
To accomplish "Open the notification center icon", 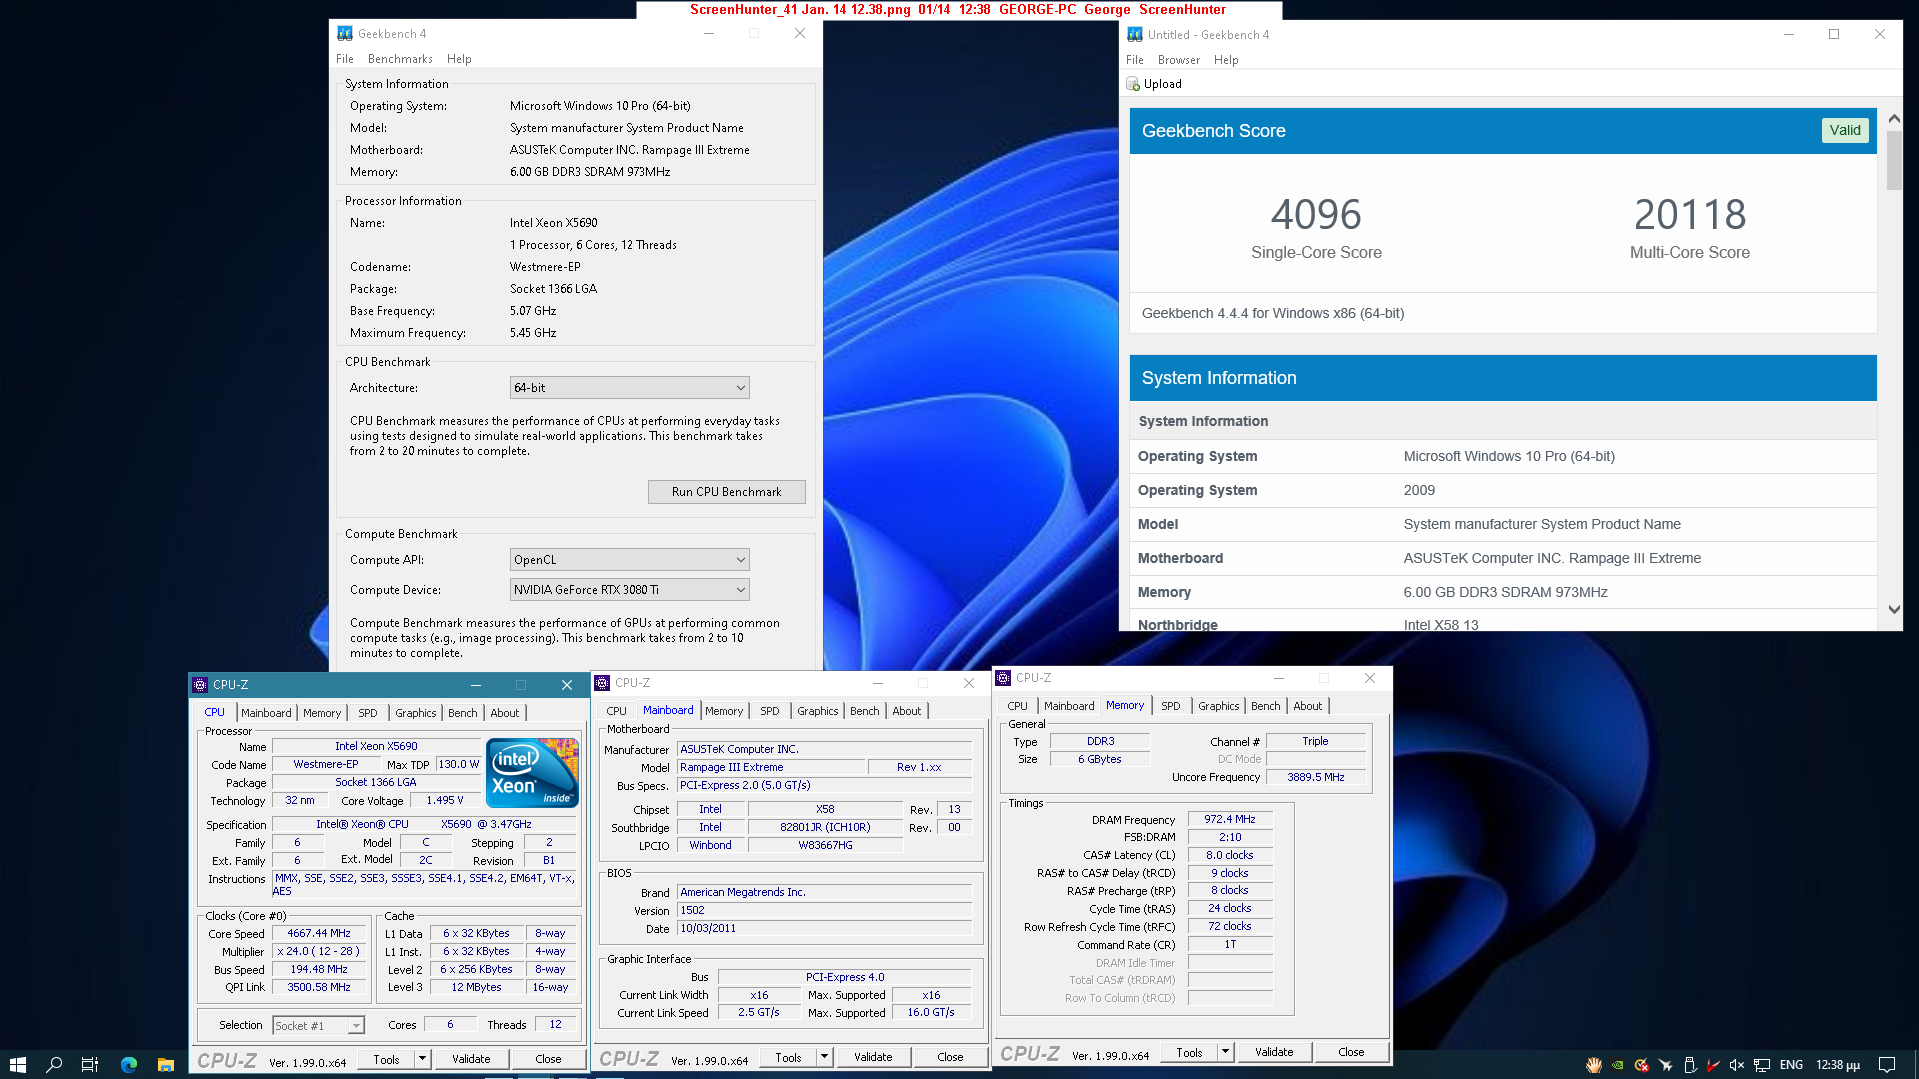I will click(x=1887, y=1065).
